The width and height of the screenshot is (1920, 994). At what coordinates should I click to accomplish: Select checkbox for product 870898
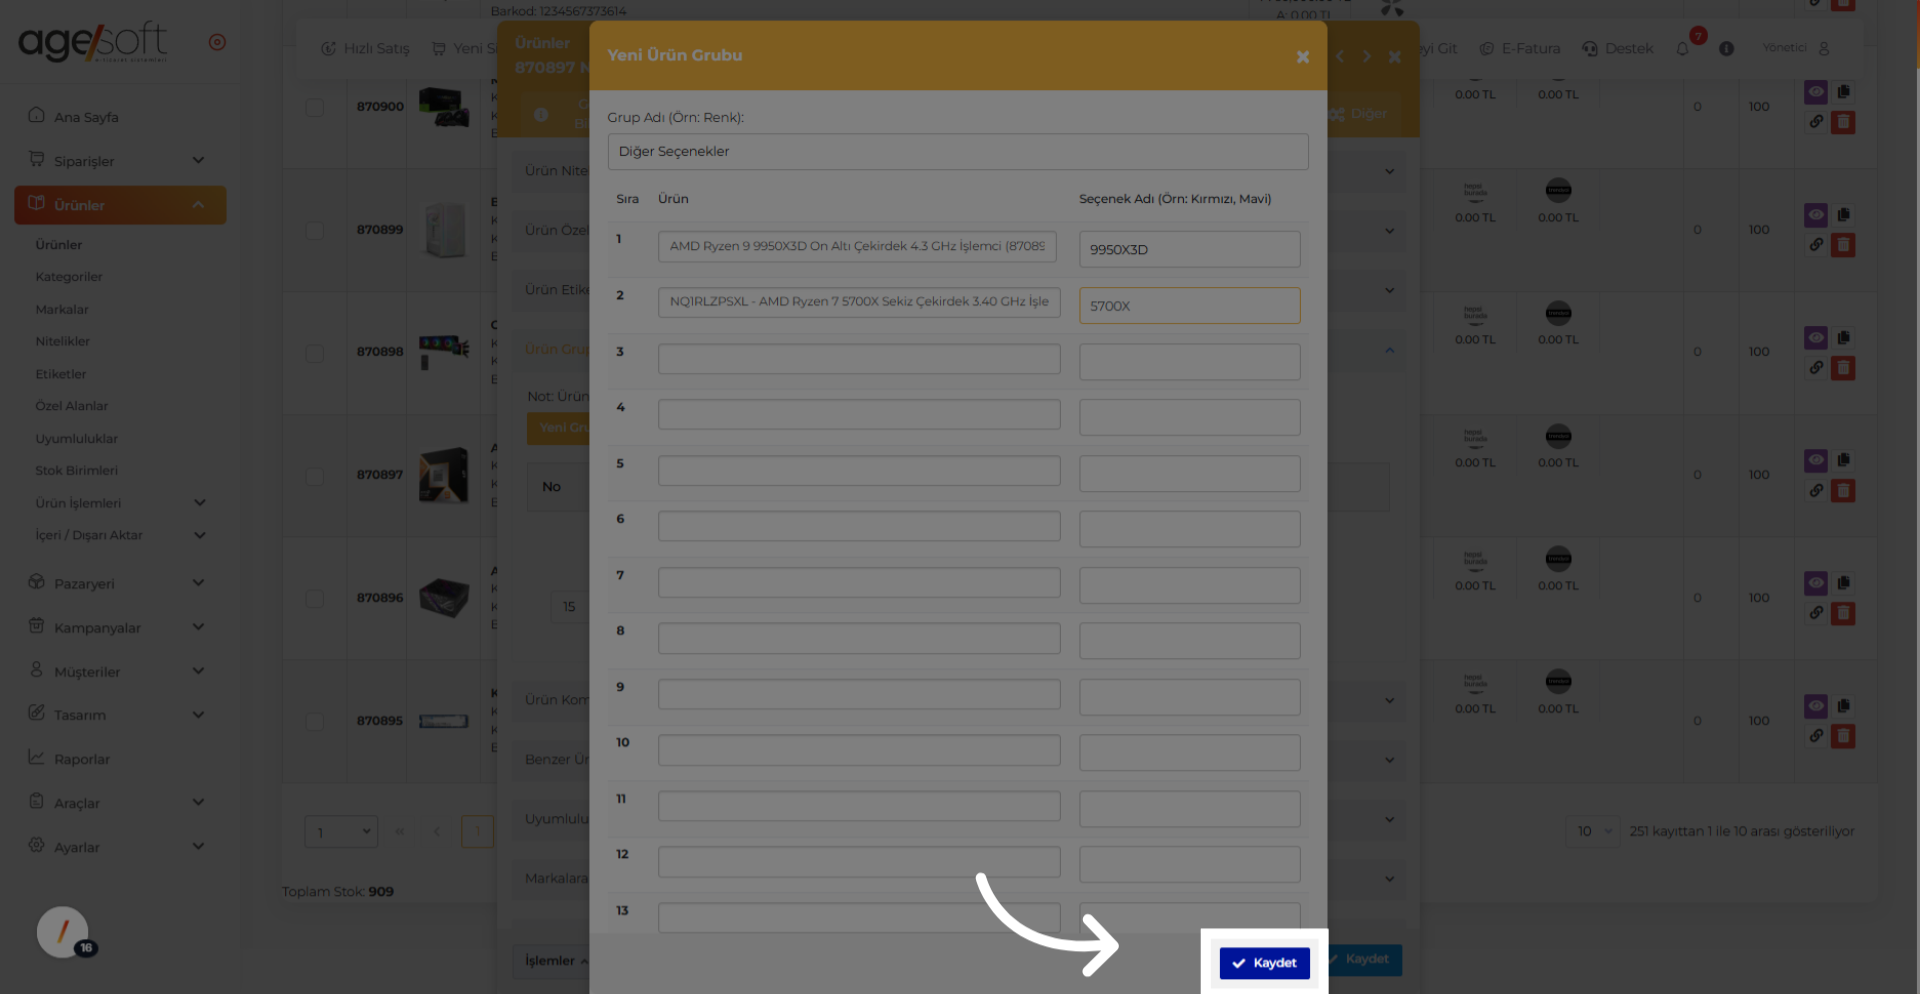315,353
